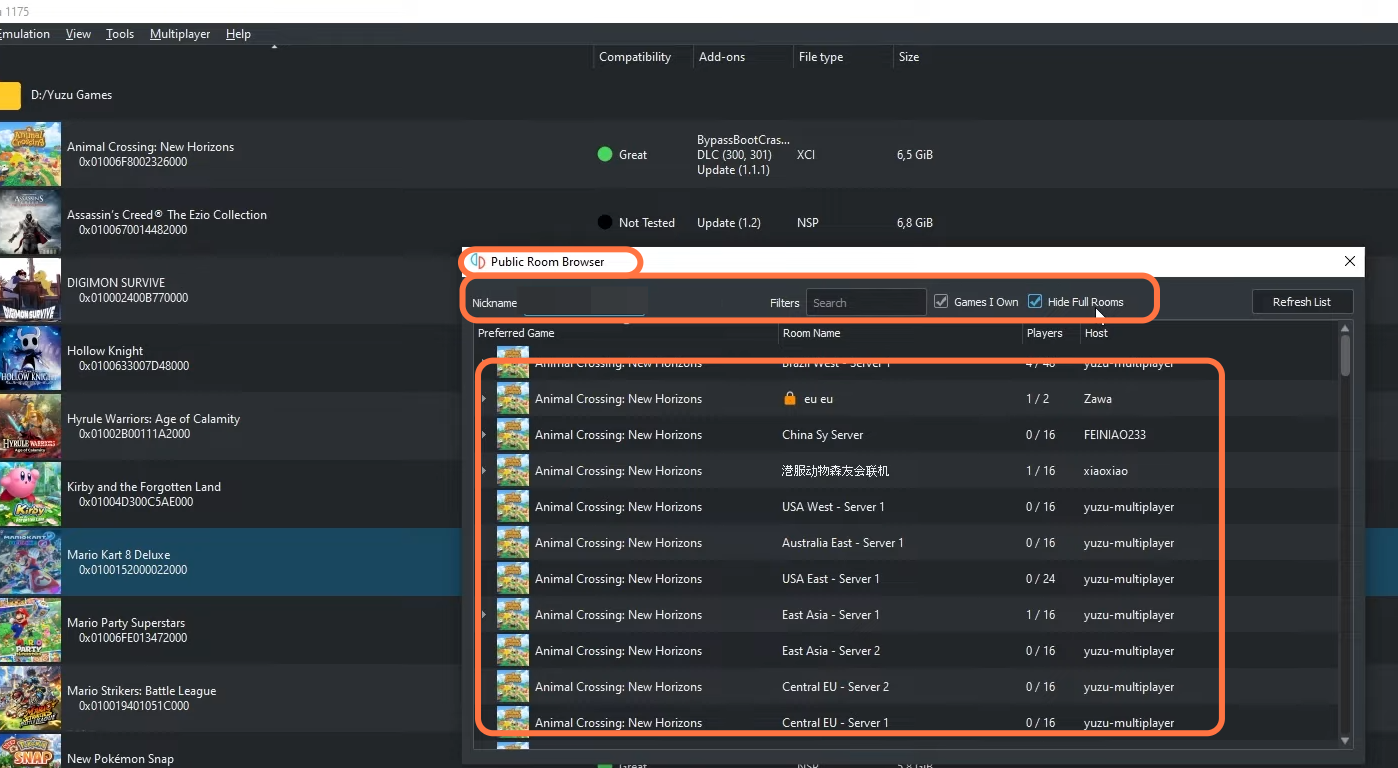The height and width of the screenshot is (768, 1398).
Task: Click the Mario Strikers Battle League icon
Action: coord(30,698)
